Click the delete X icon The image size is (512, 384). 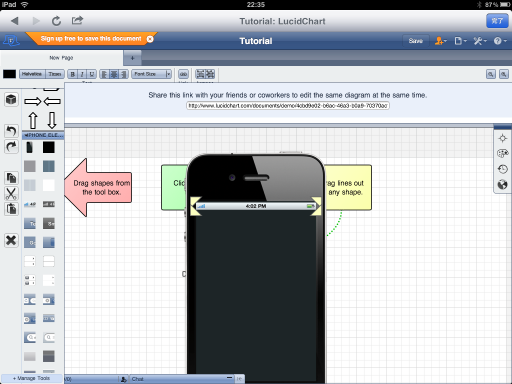click(x=11, y=240)
